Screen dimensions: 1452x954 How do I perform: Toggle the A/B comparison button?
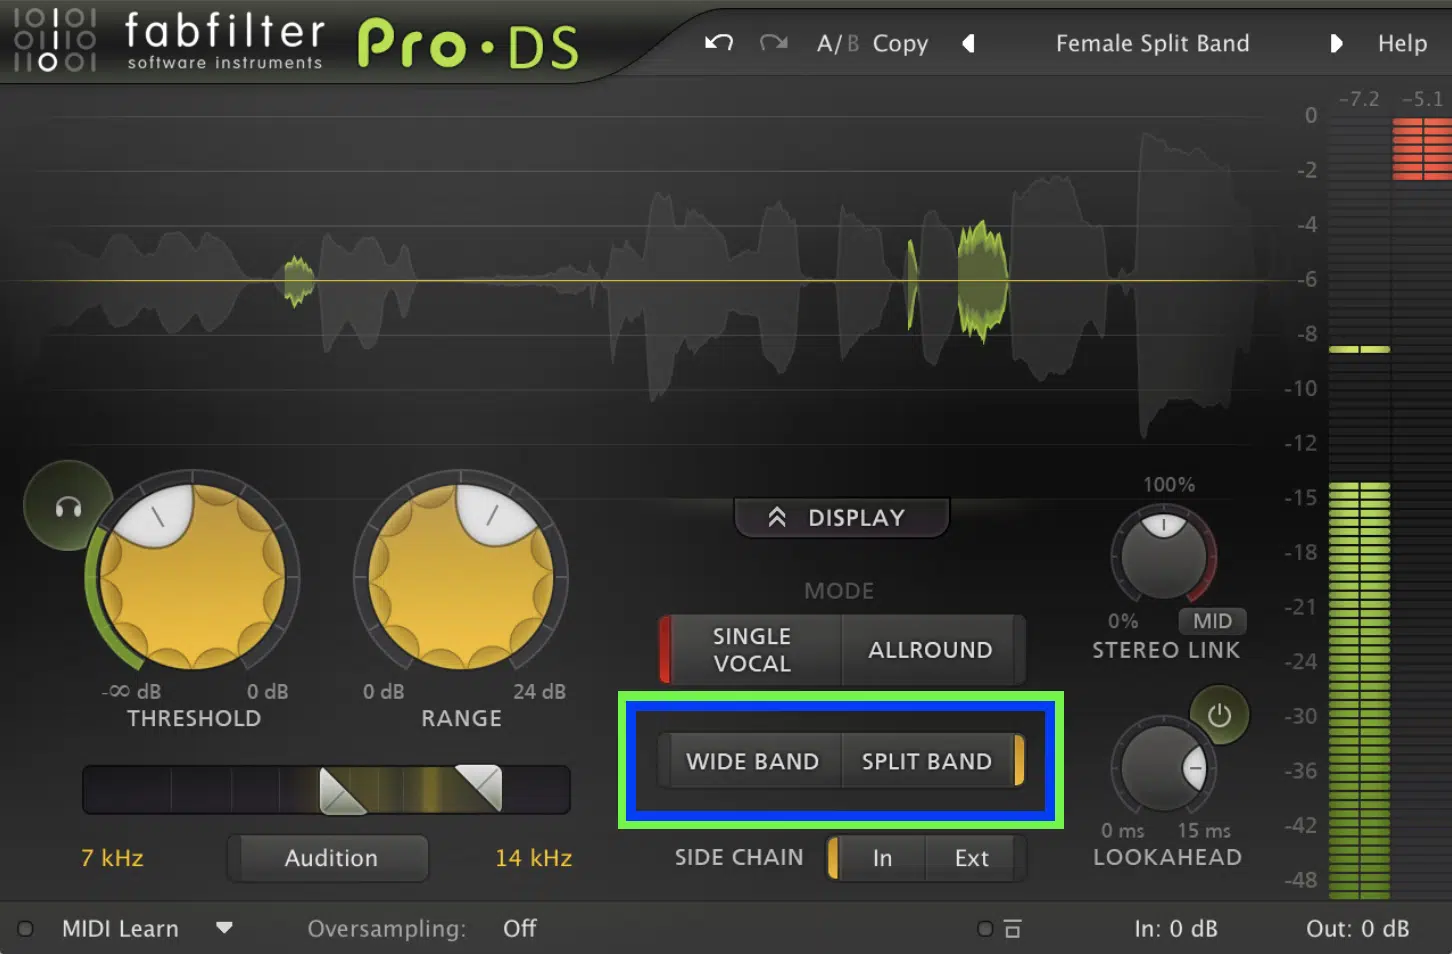point(837,44)
